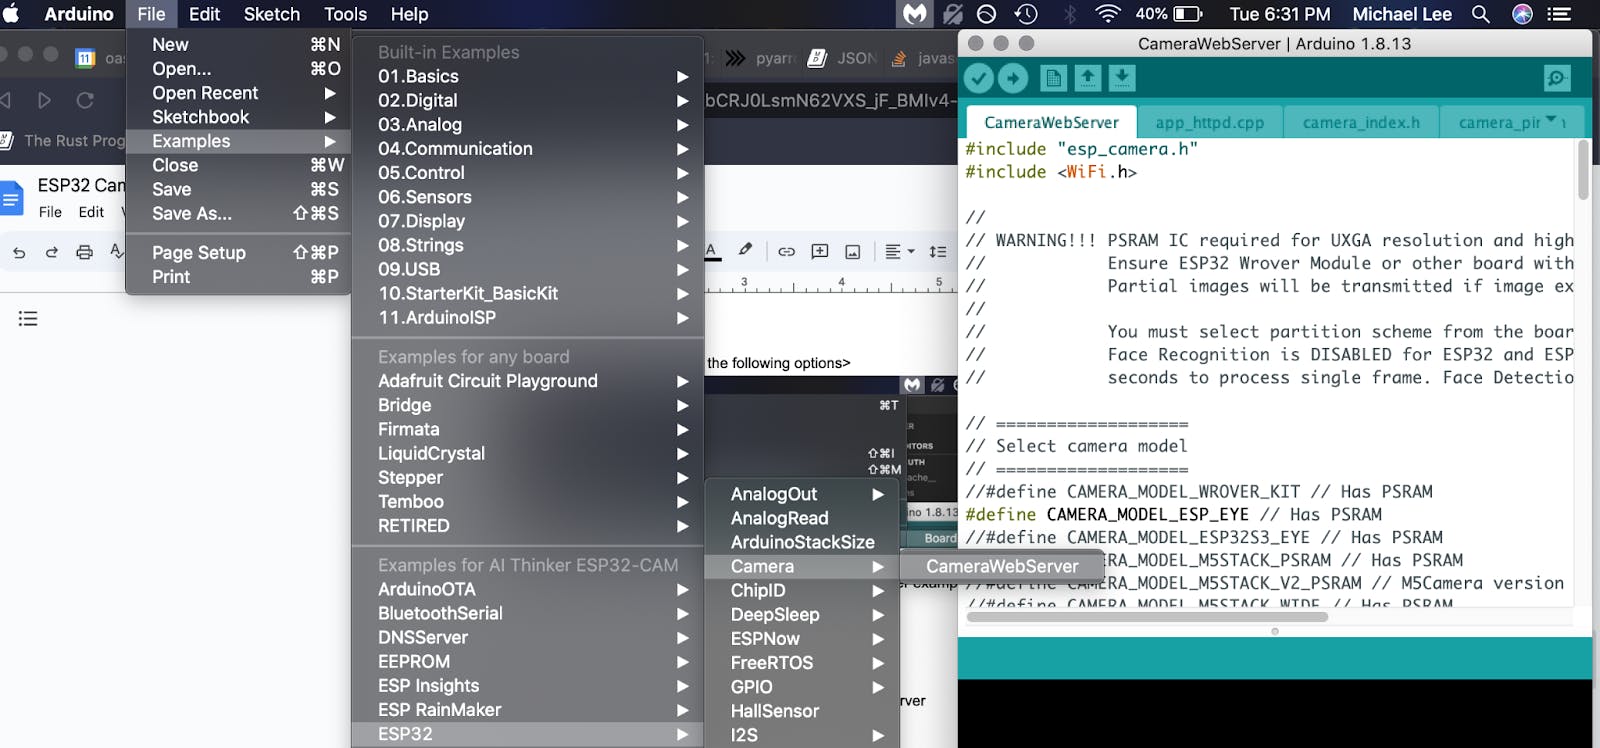Open the Arduino File menu

pyautogui.click(x=151, y=14)
